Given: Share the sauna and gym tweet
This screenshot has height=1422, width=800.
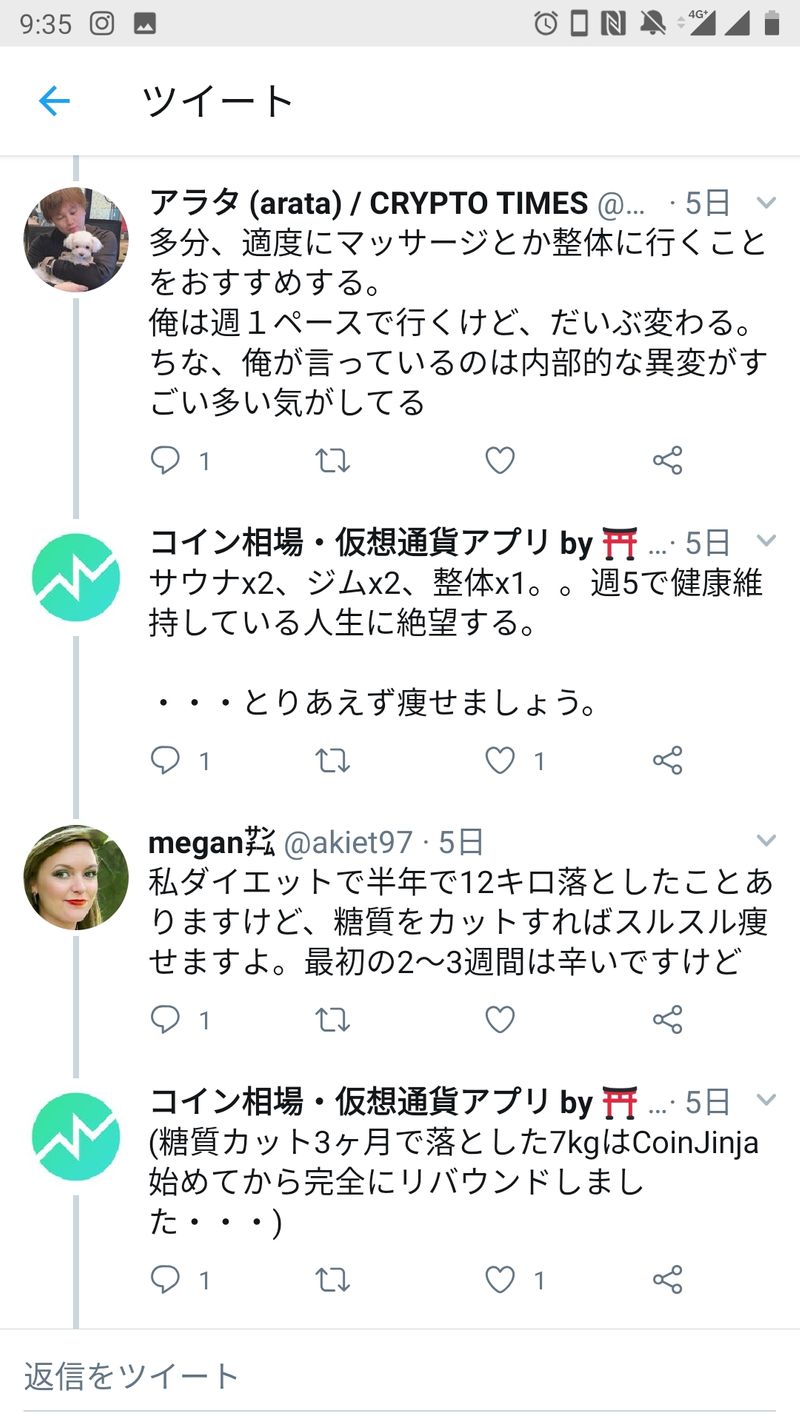Looking at the screenshot, I should (x=667, y=761).
